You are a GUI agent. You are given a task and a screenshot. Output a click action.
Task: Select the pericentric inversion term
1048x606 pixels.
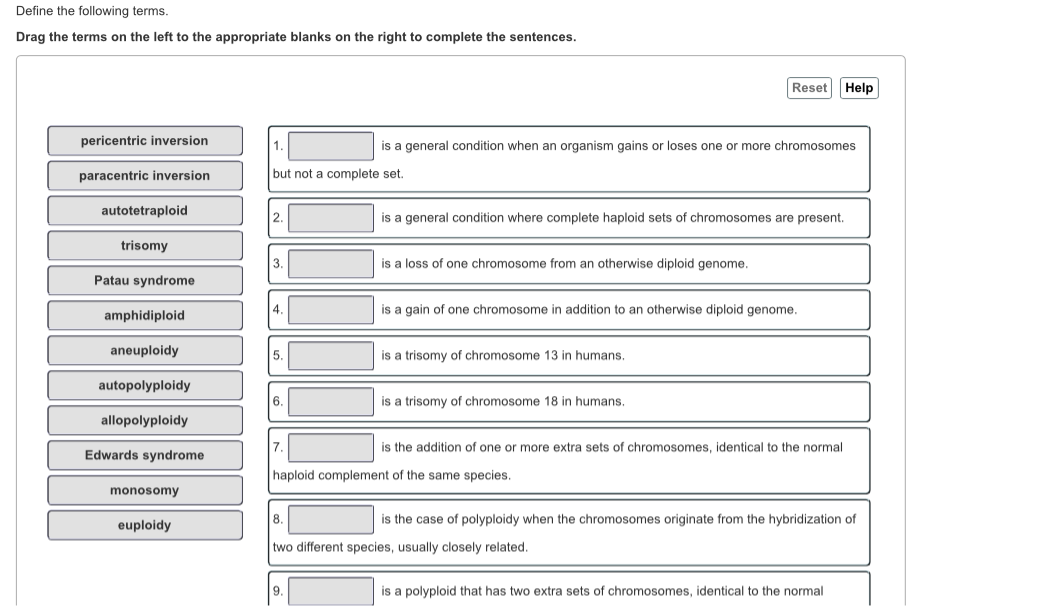[144, 140]
